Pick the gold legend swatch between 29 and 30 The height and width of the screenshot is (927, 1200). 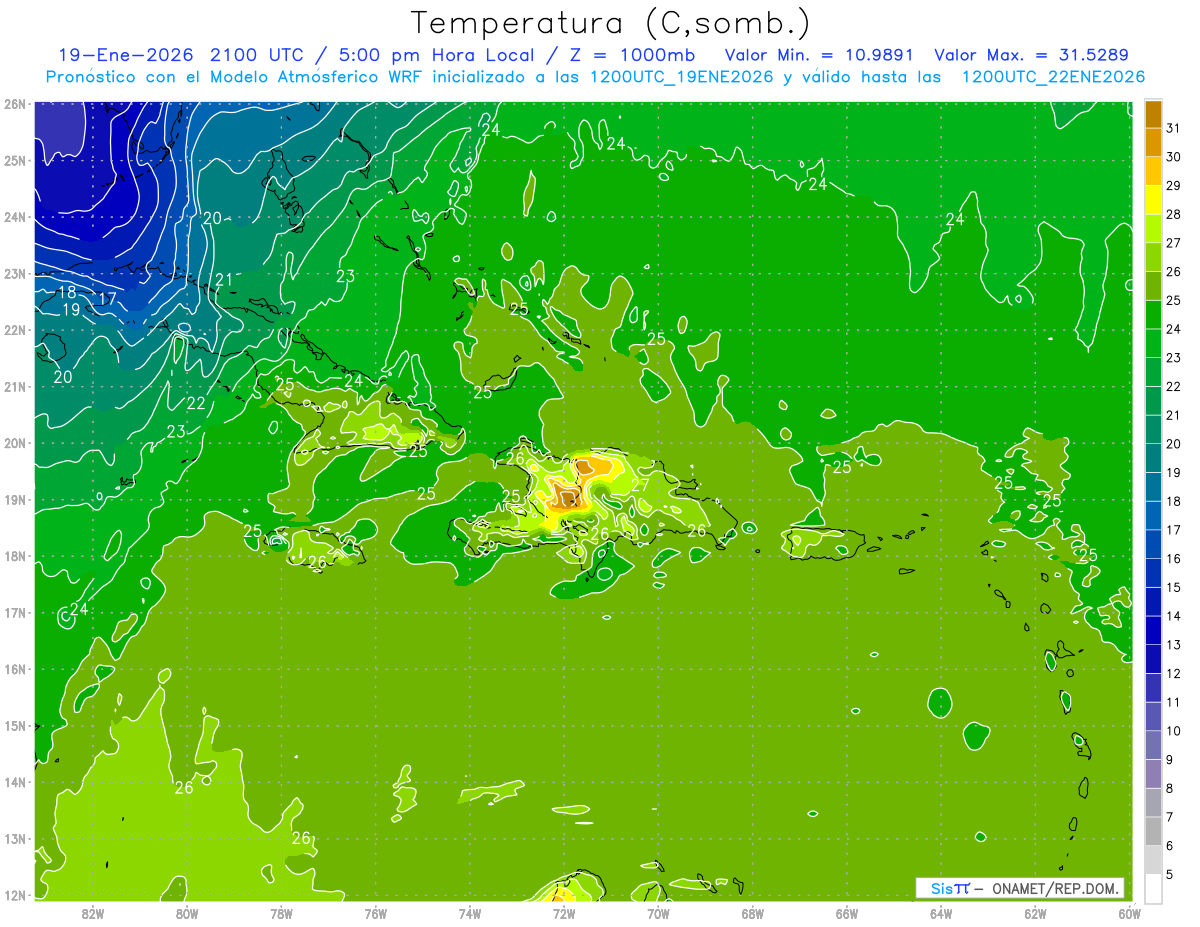pos(1153,171)
